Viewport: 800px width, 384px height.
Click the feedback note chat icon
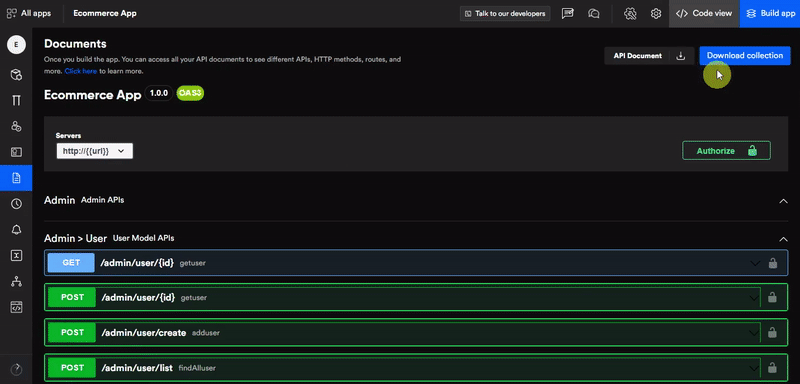tap(567, 14)
